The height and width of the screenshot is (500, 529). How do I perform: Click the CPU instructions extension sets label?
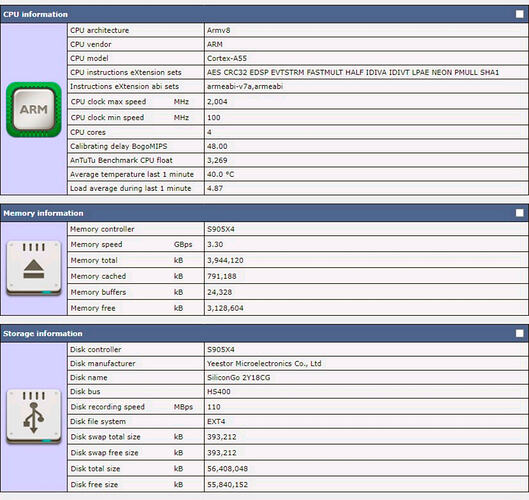(x=126, y=73)
